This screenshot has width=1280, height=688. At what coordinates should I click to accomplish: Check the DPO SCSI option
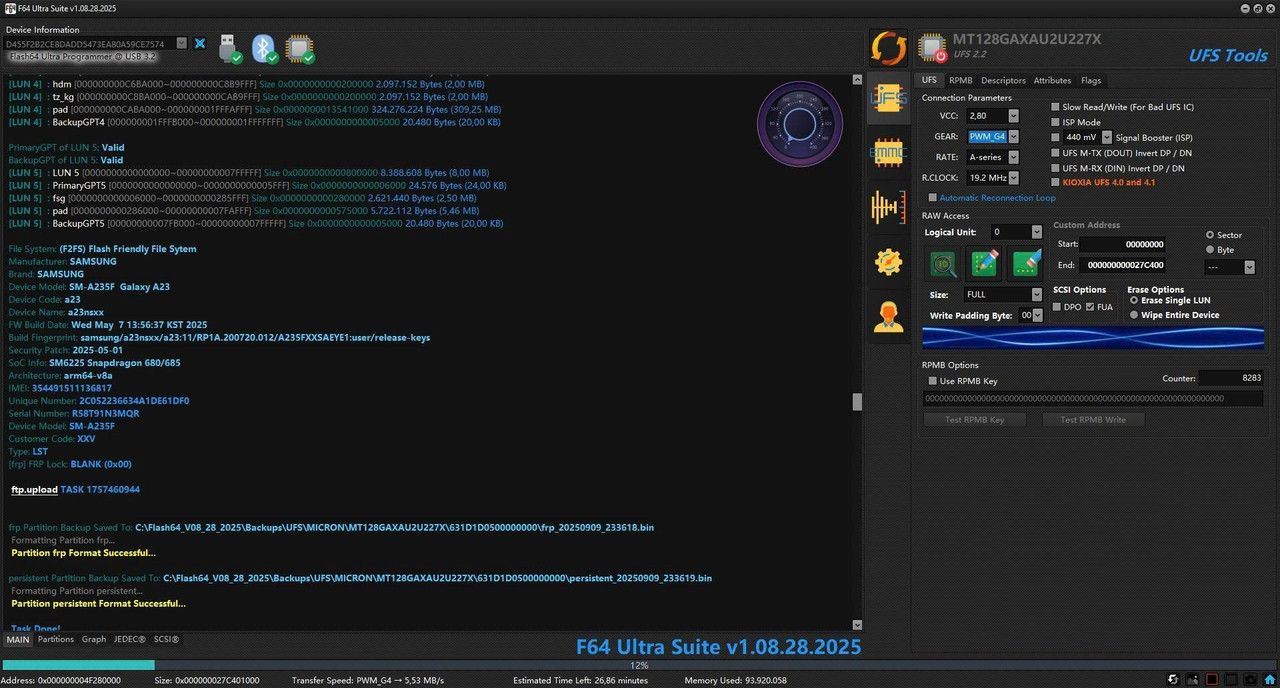(x=1058, y=307)
